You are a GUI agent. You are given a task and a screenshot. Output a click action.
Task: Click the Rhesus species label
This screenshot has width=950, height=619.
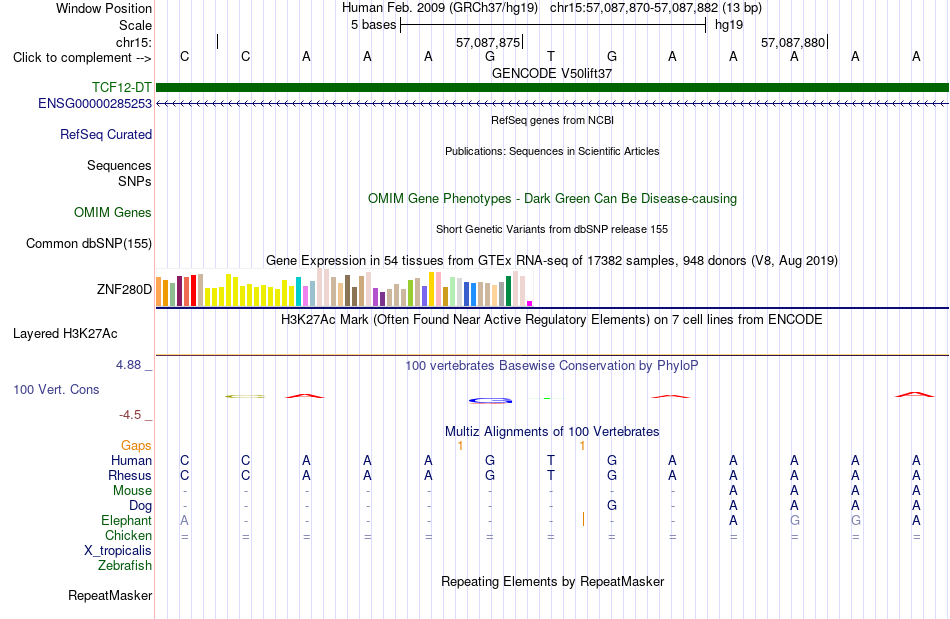point(130,475)
